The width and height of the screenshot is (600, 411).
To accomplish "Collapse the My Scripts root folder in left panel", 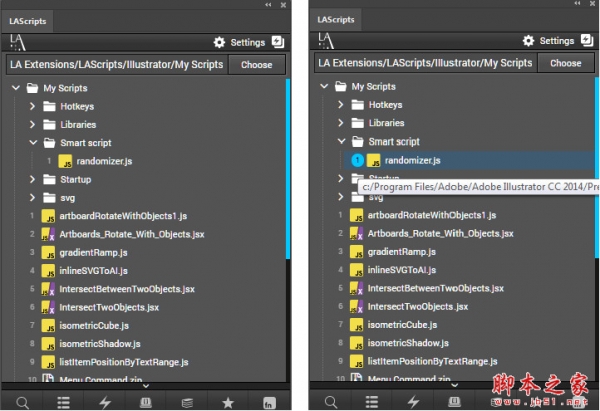I will 16,87.
